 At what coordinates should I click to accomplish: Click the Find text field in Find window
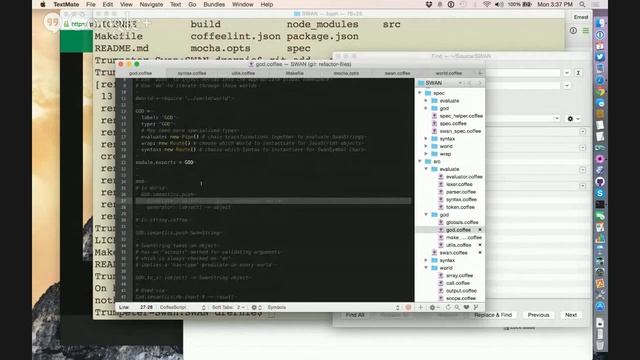click(523, 73)
